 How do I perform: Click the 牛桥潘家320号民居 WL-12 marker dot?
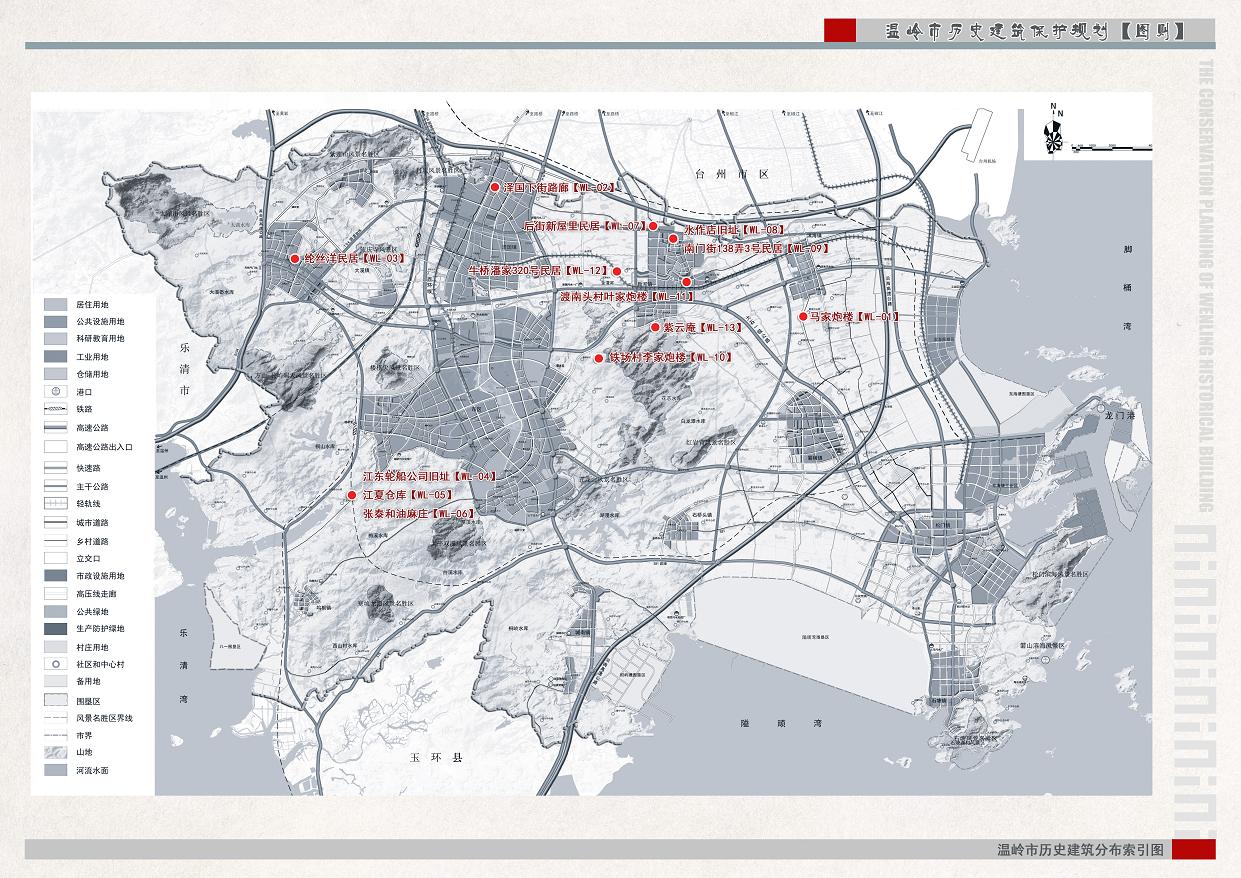click(617, 271)
